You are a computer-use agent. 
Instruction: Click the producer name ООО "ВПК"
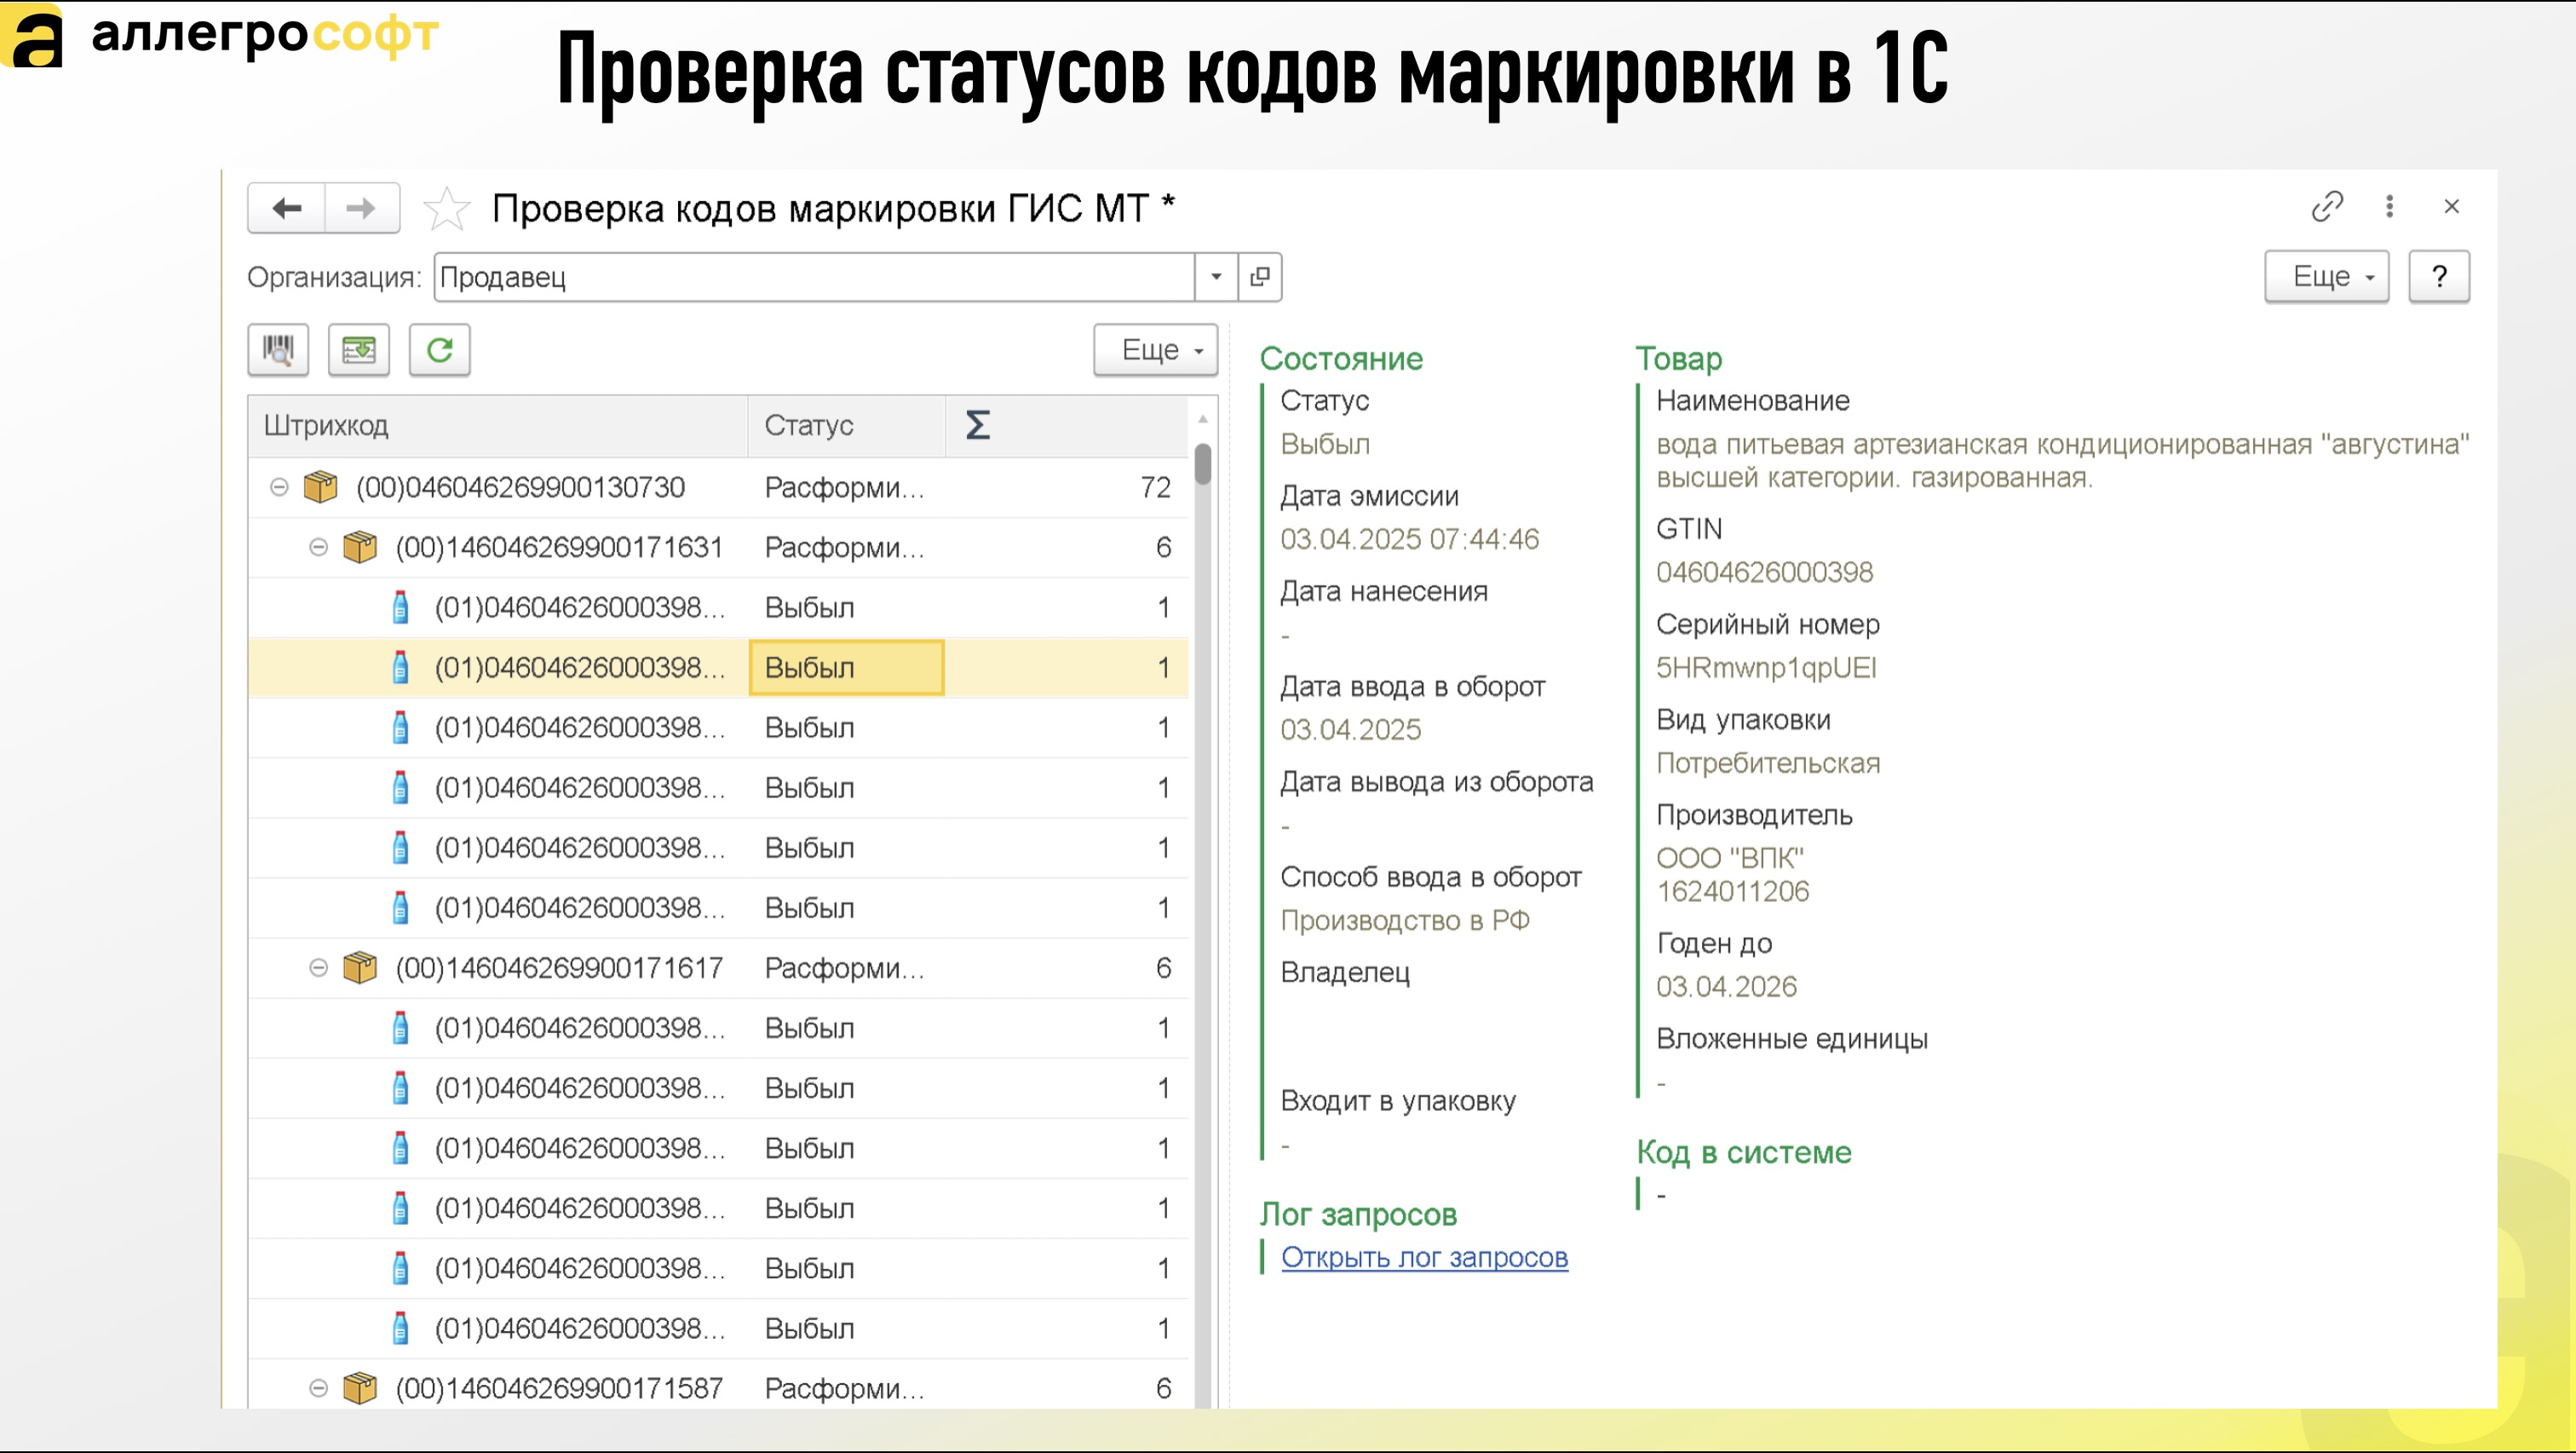tap(1730, 858)
